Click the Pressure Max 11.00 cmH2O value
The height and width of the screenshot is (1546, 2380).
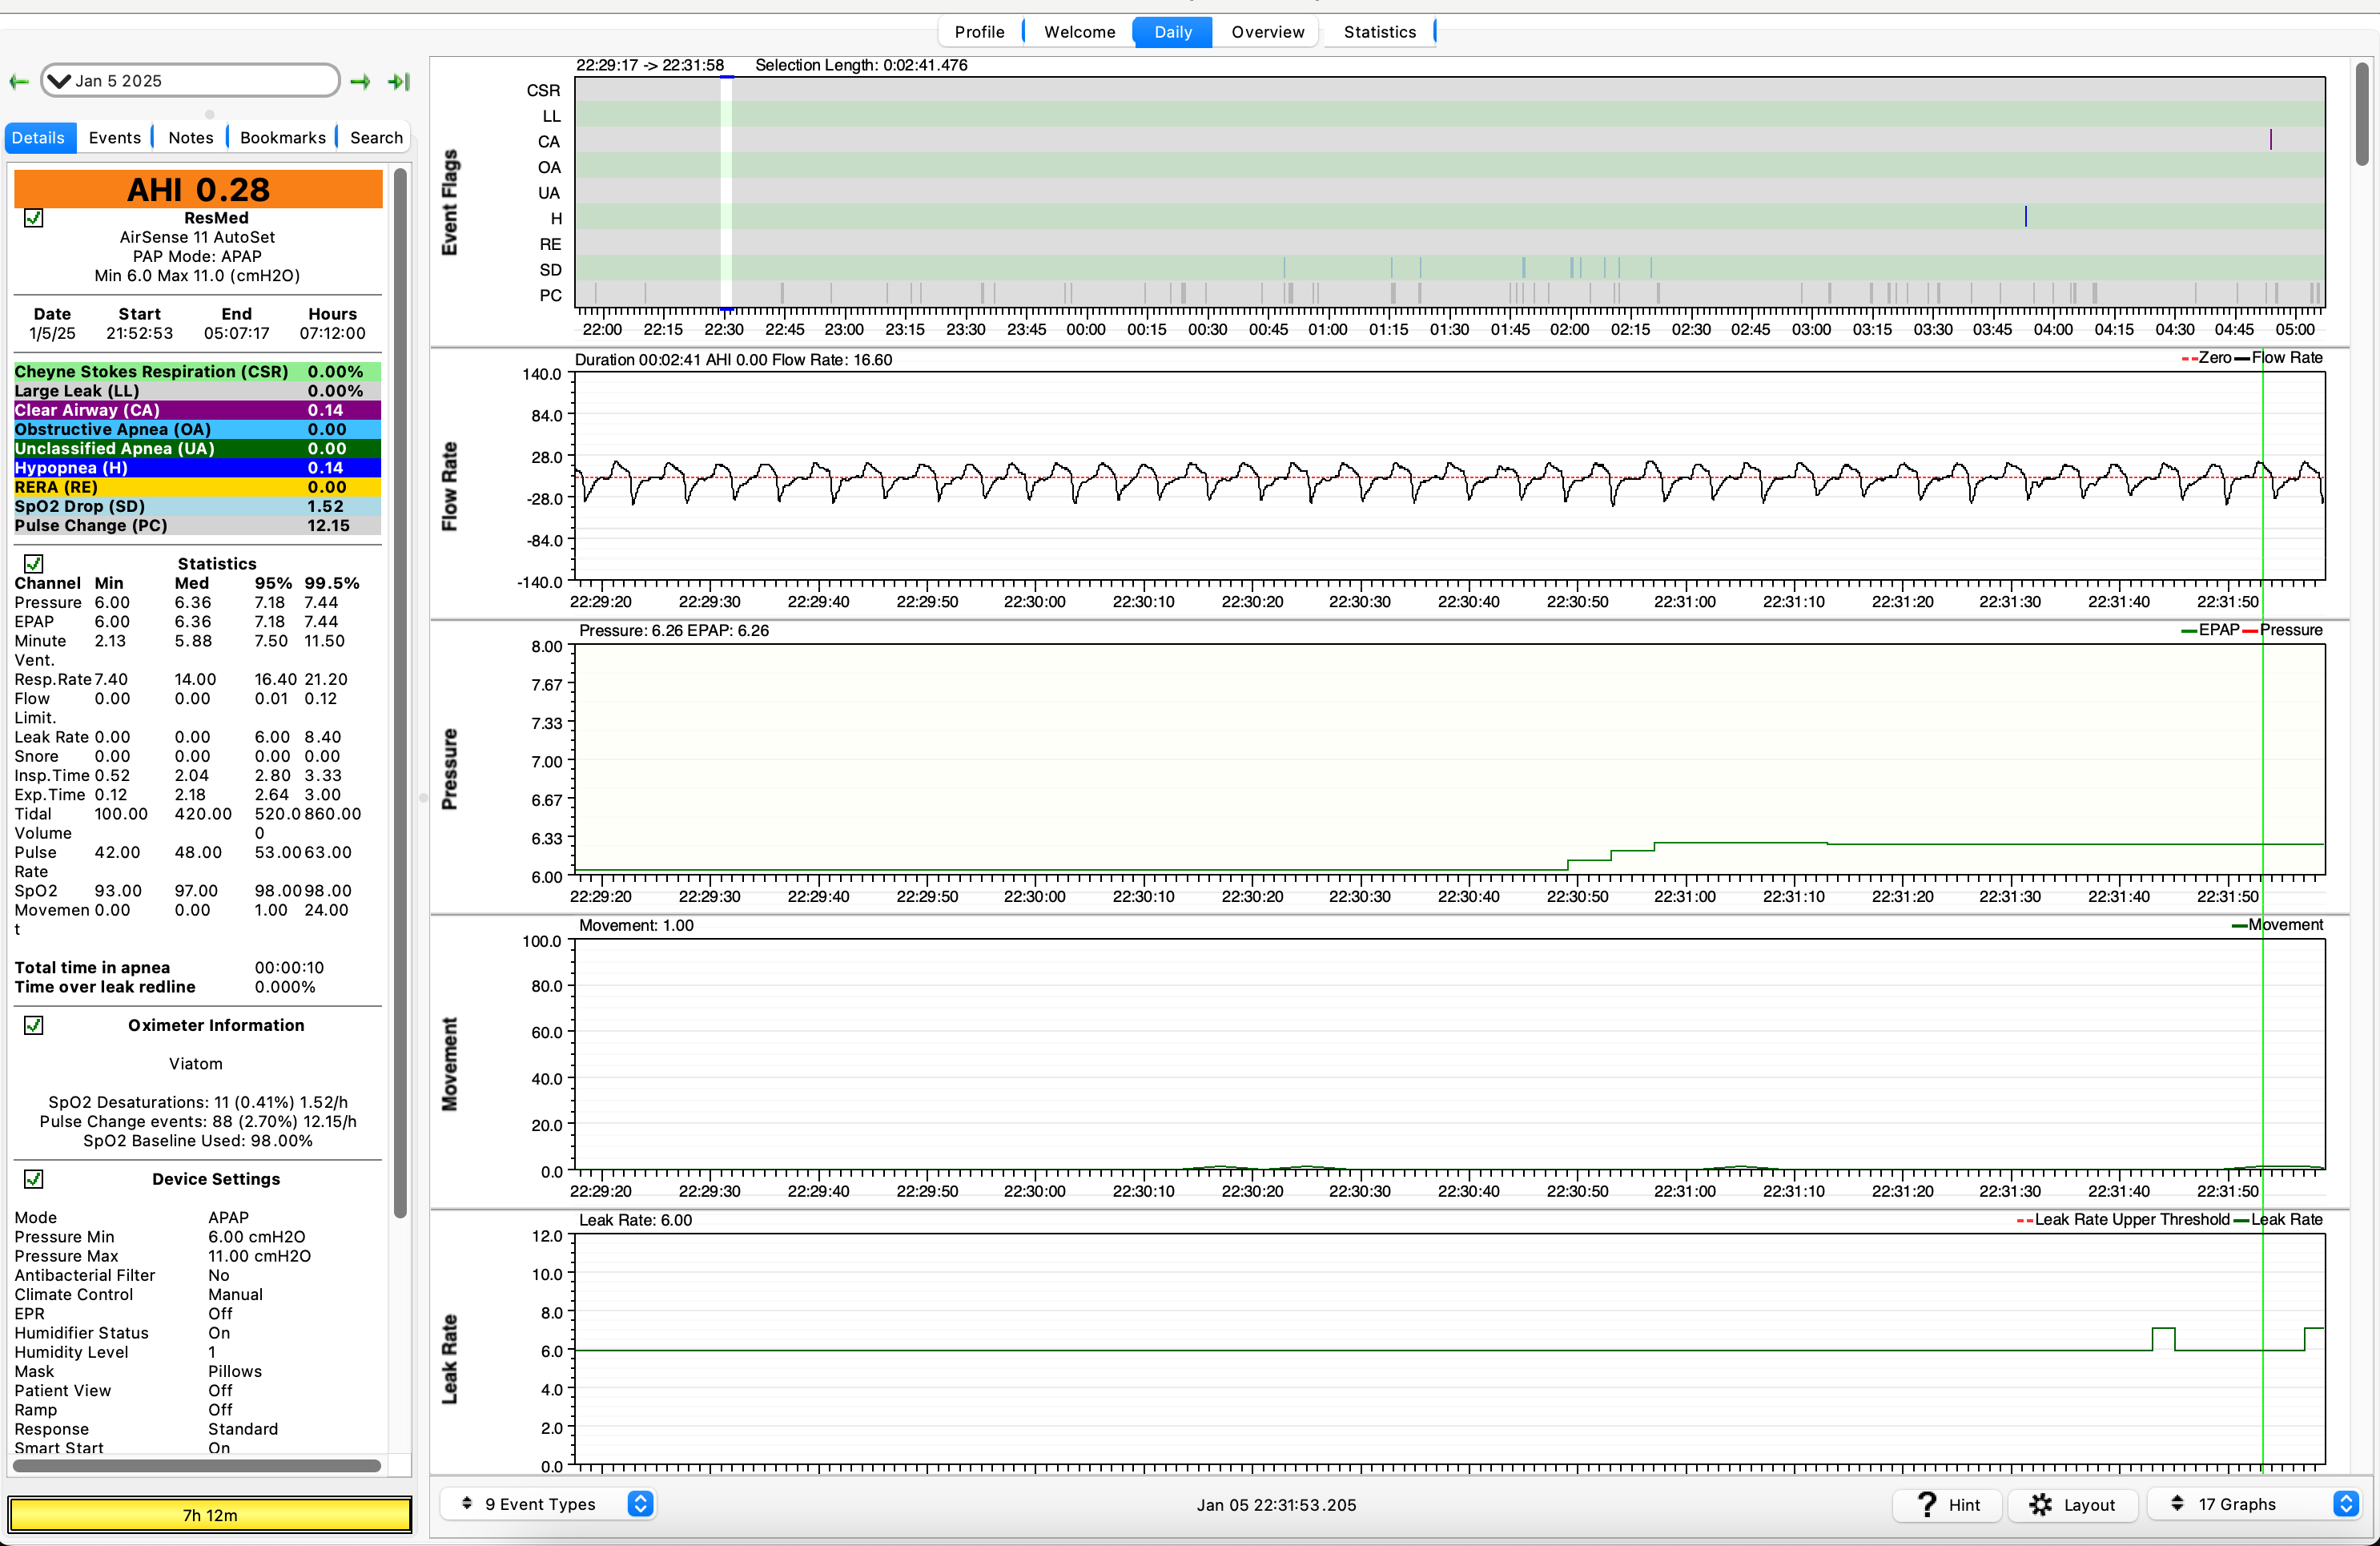click(259, 1257)
